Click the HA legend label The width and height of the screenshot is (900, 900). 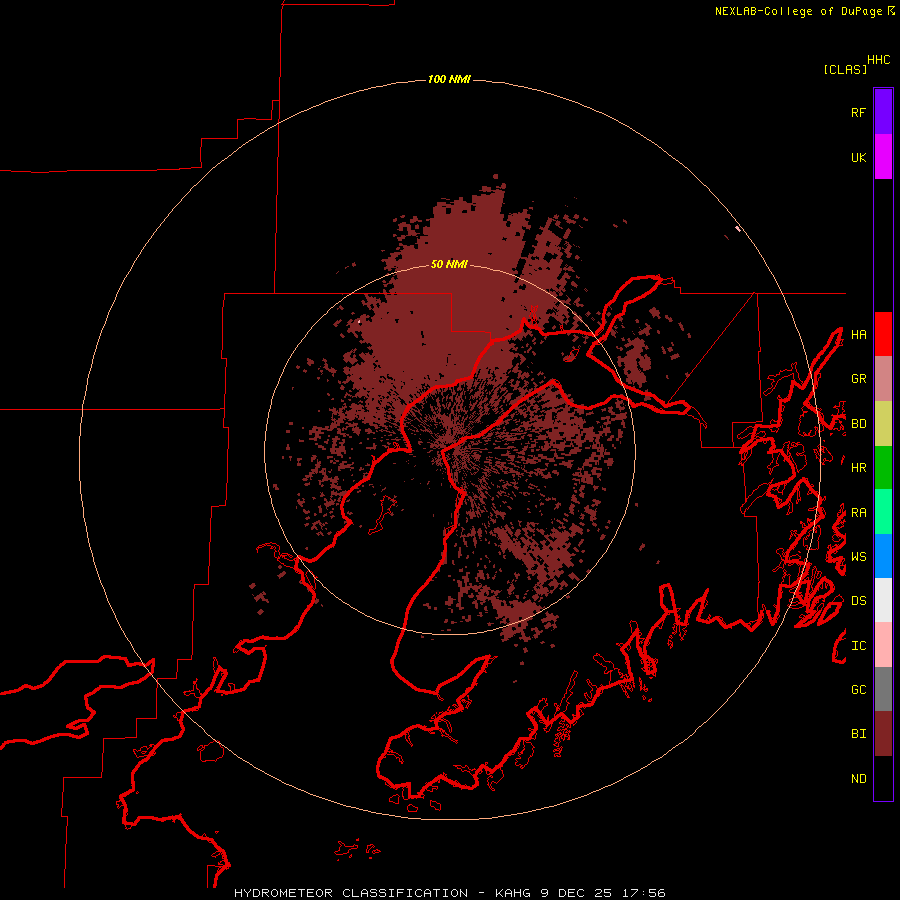pos(858,335)
